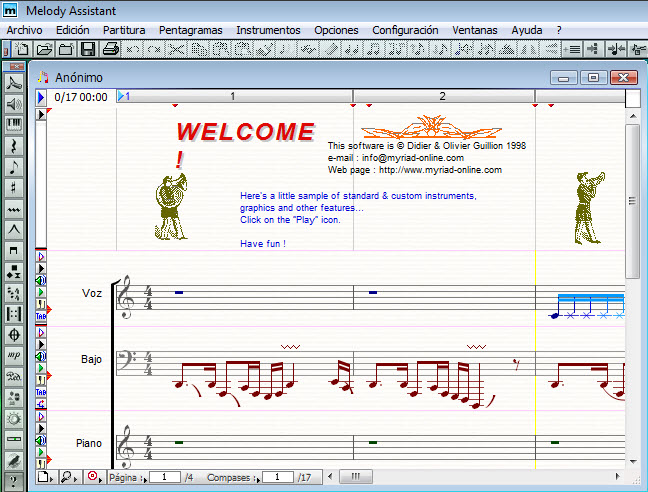The width and height of the screenshot is (648, 492).
Task: Toggle the Piano staff speaker mute
Action: (x=40, y=440)
